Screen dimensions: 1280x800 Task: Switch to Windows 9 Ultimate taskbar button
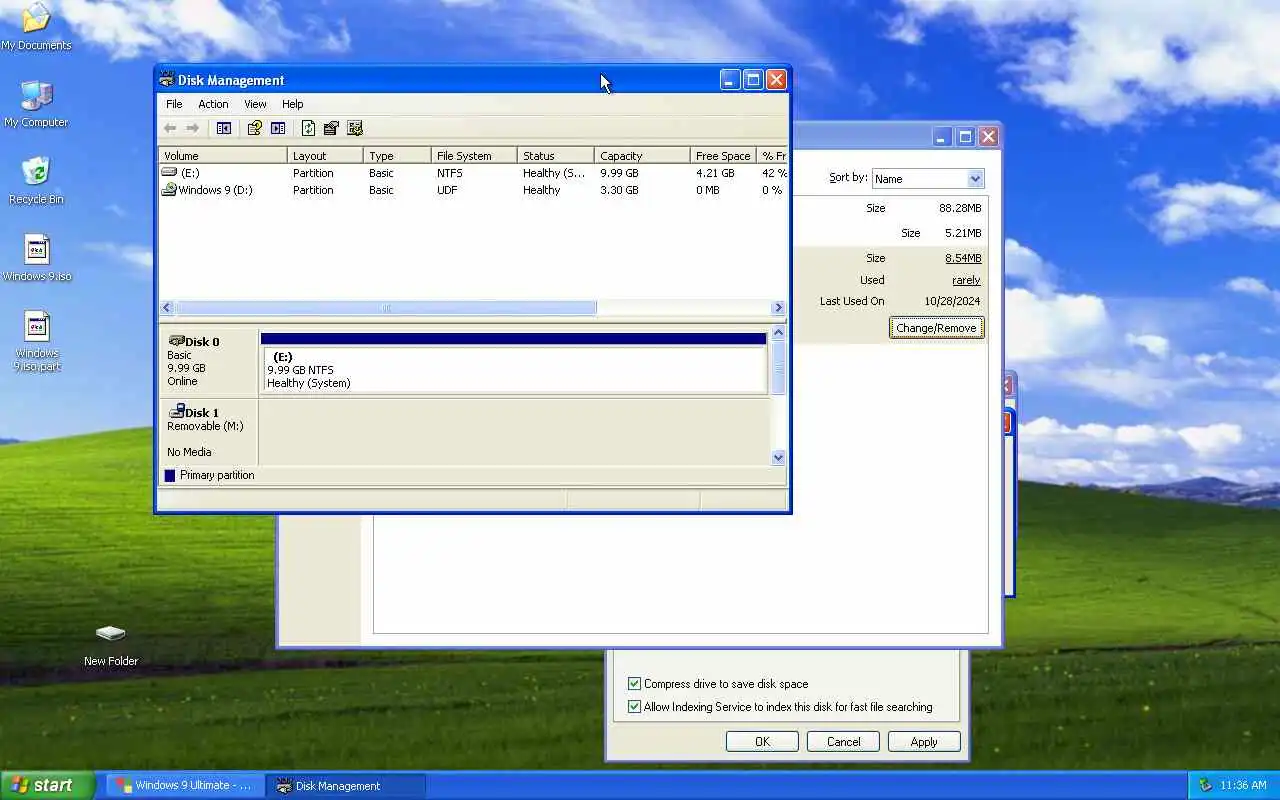coord(184,785)
